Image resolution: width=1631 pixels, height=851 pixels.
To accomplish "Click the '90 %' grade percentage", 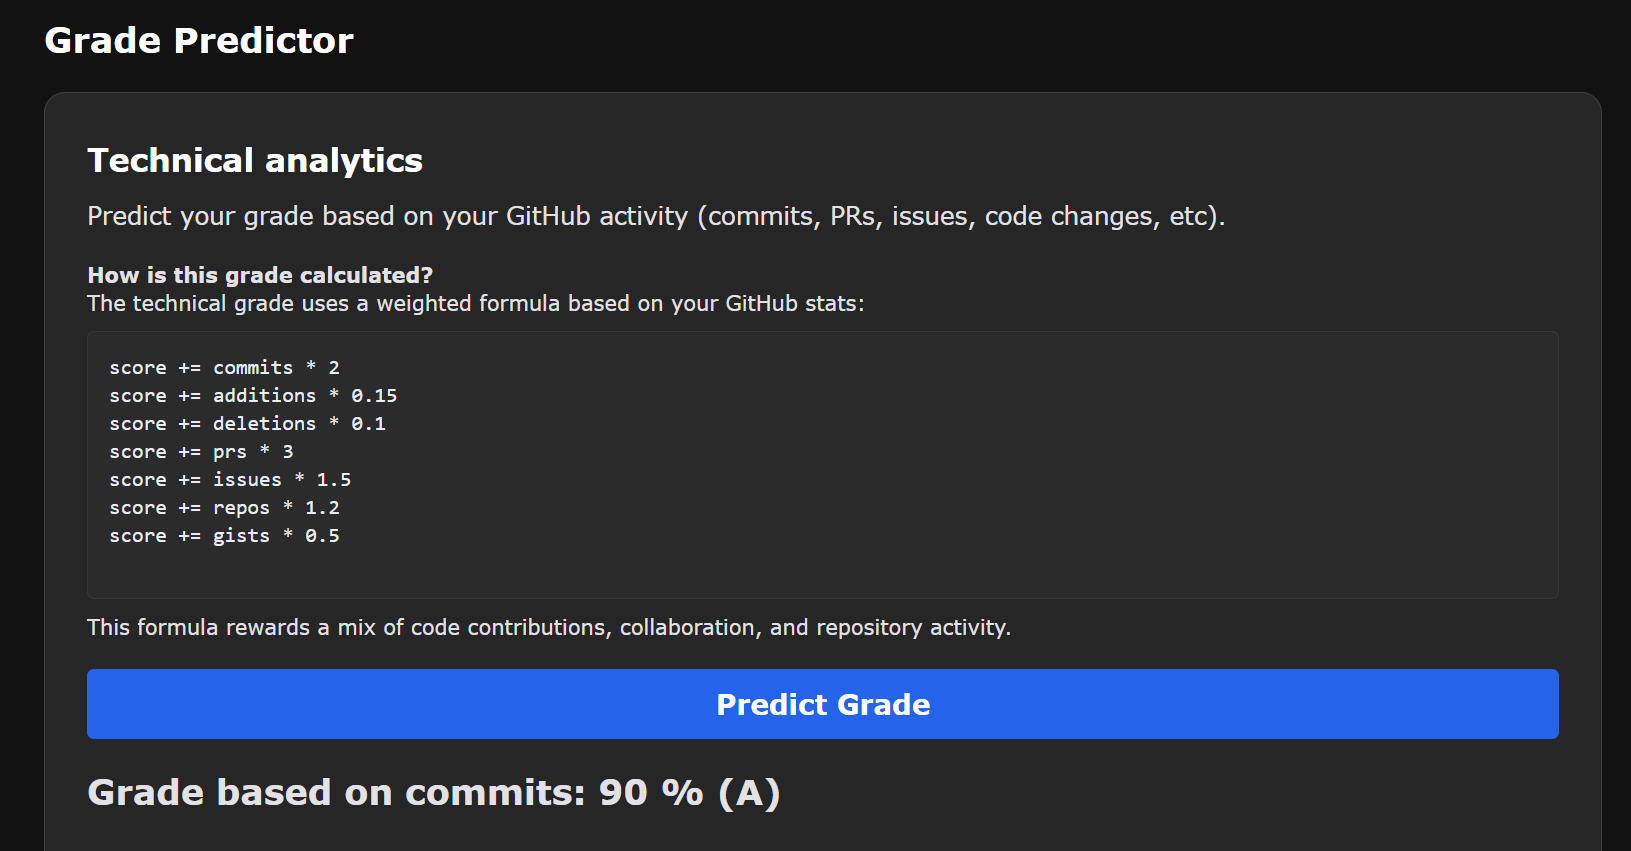I will click(651, 793).
